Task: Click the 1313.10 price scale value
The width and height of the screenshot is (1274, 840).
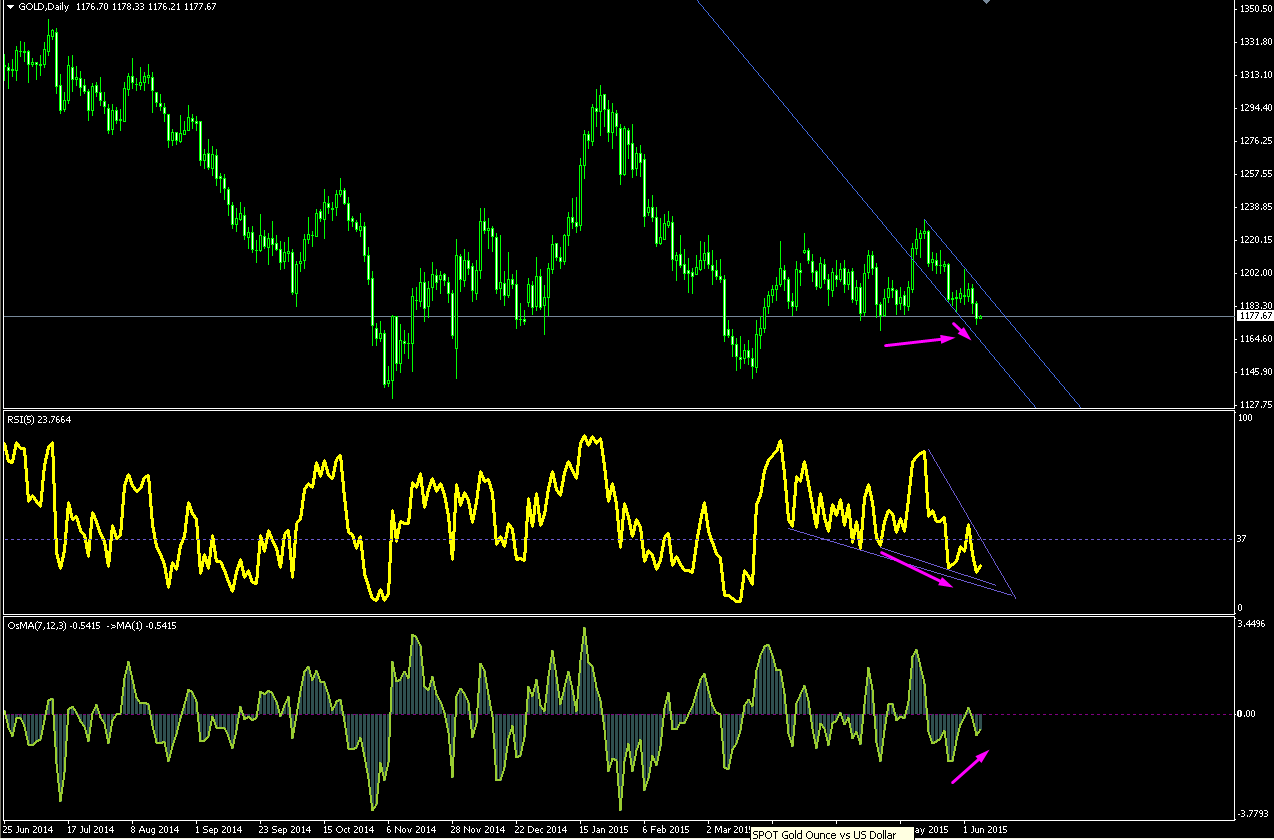Action: point(1254,75)
